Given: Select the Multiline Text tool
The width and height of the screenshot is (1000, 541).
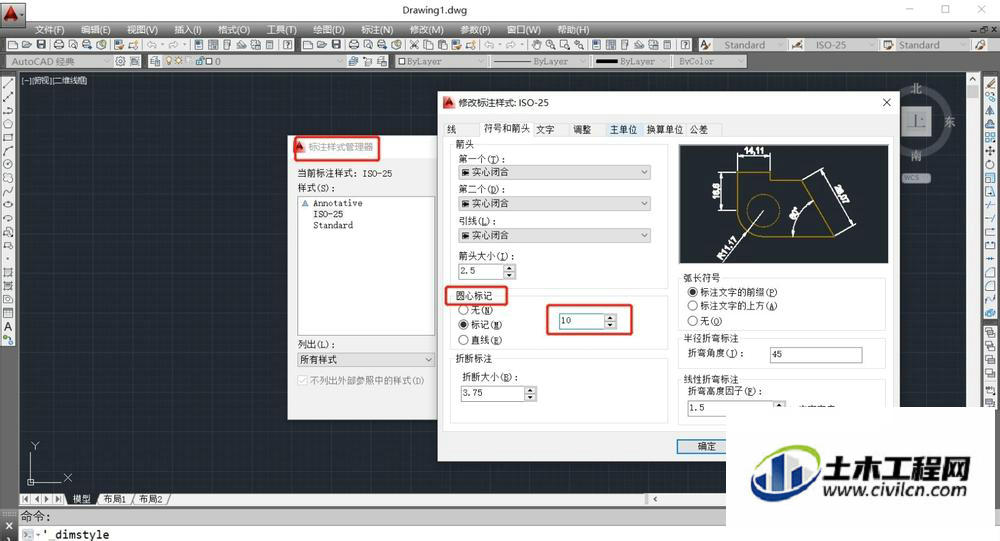Looking at the screenshot, I should [8, 326].
